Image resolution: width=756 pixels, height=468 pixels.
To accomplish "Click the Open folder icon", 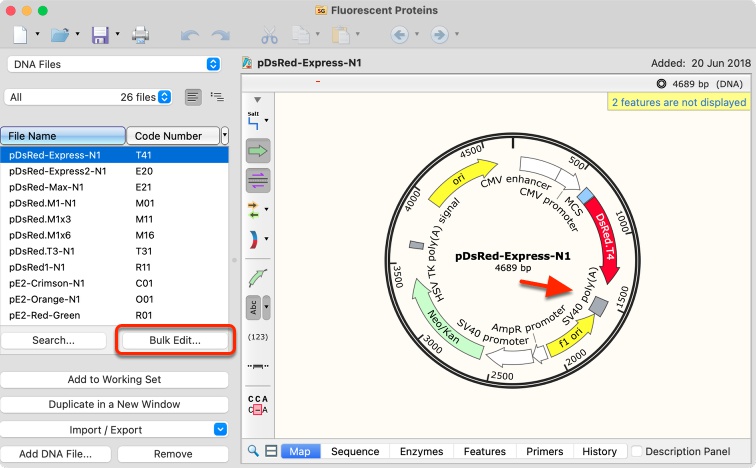I will click(x=60, y=35).
